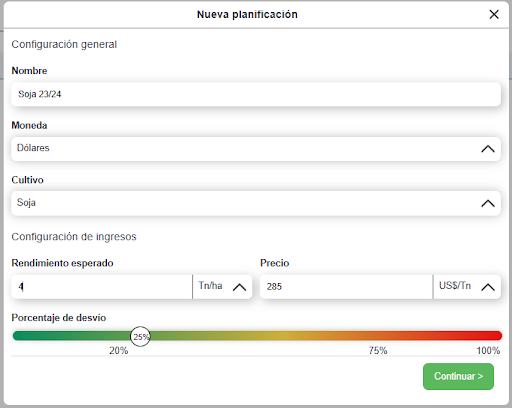Click the Precio field containing 285

point(346,287)
